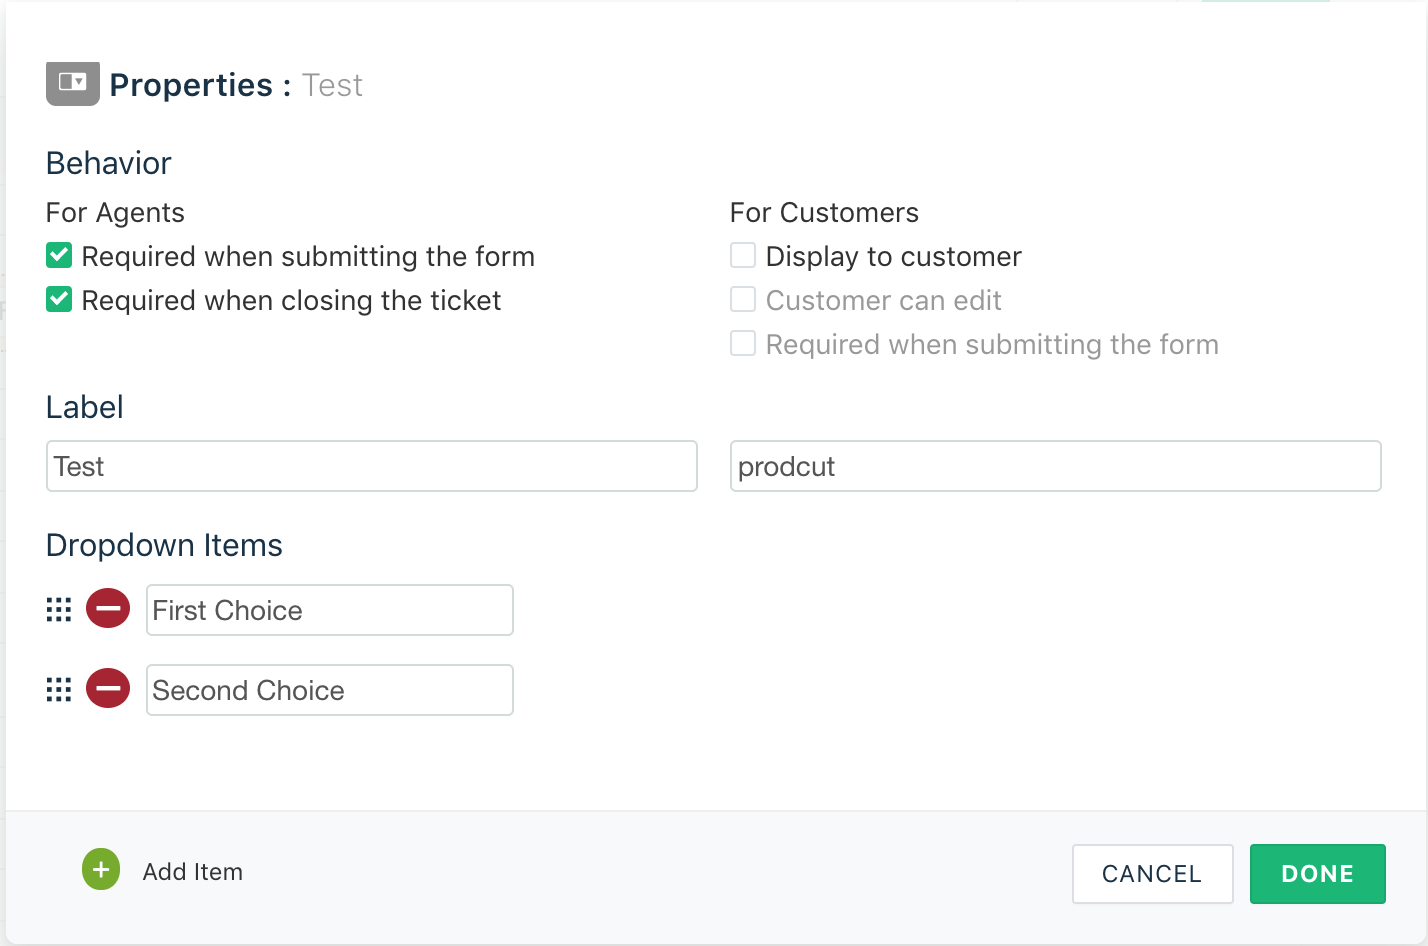Click the Add Item label
This screenshot has width=1428, height=946.
(192, 872)
